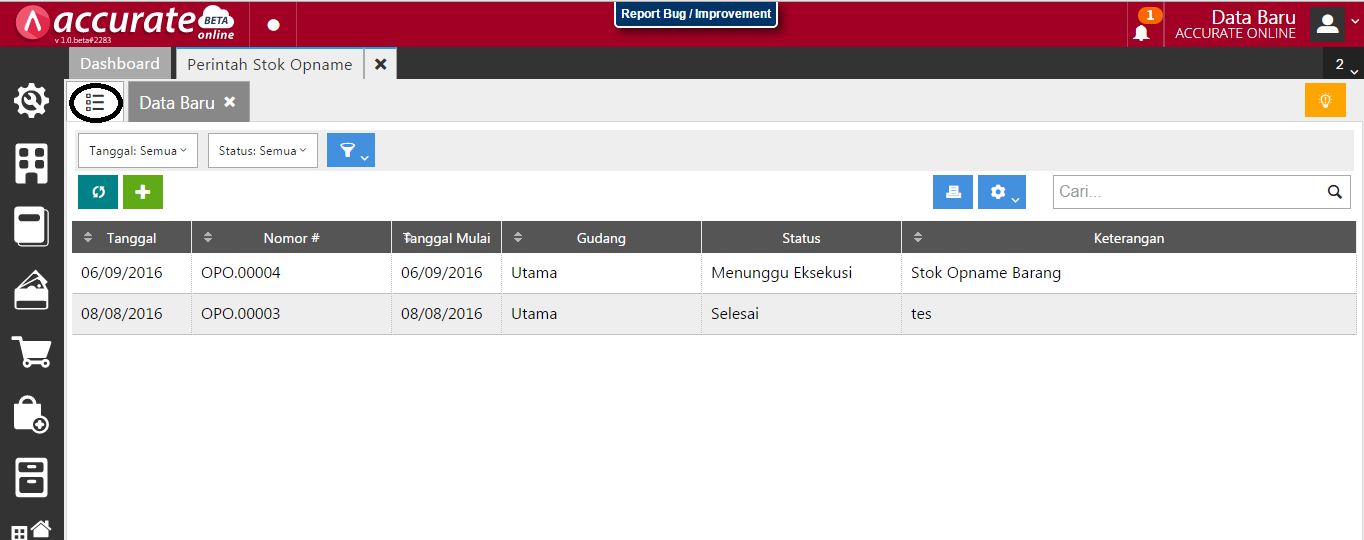Image resolution: width=1364 pixels, height=540 pixels.
Task: Open the table gear settings dropdown
Action: click(1001, 192)
